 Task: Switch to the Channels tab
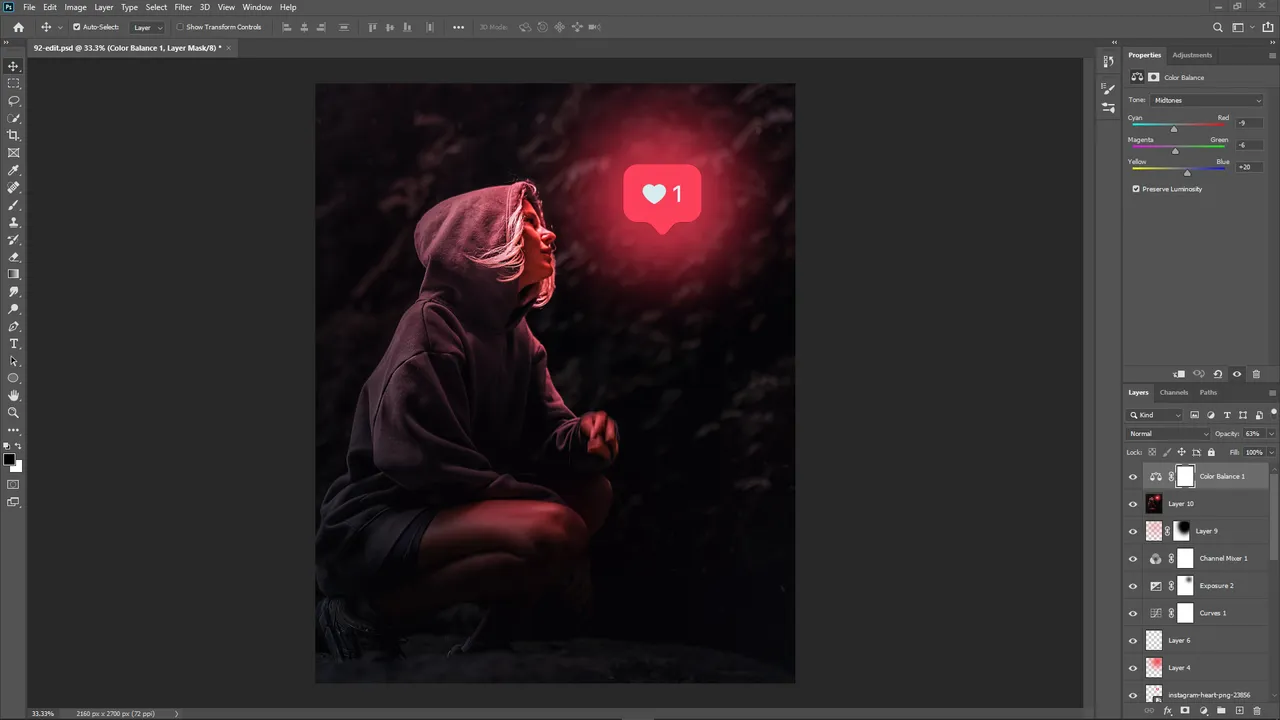point(1174,393)
